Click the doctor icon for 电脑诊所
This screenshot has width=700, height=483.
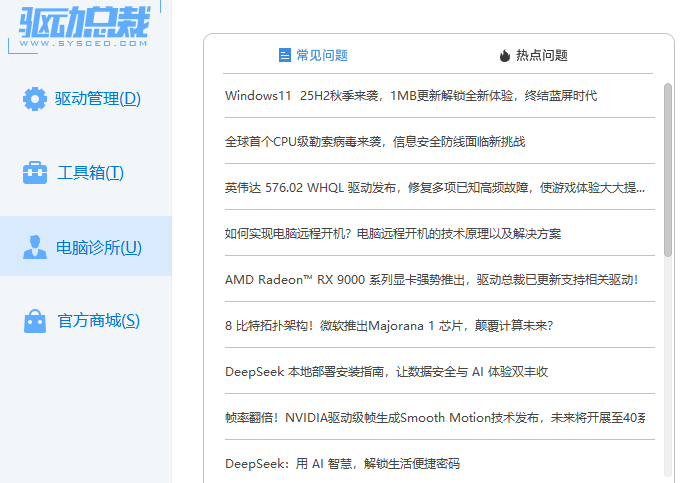35,247
